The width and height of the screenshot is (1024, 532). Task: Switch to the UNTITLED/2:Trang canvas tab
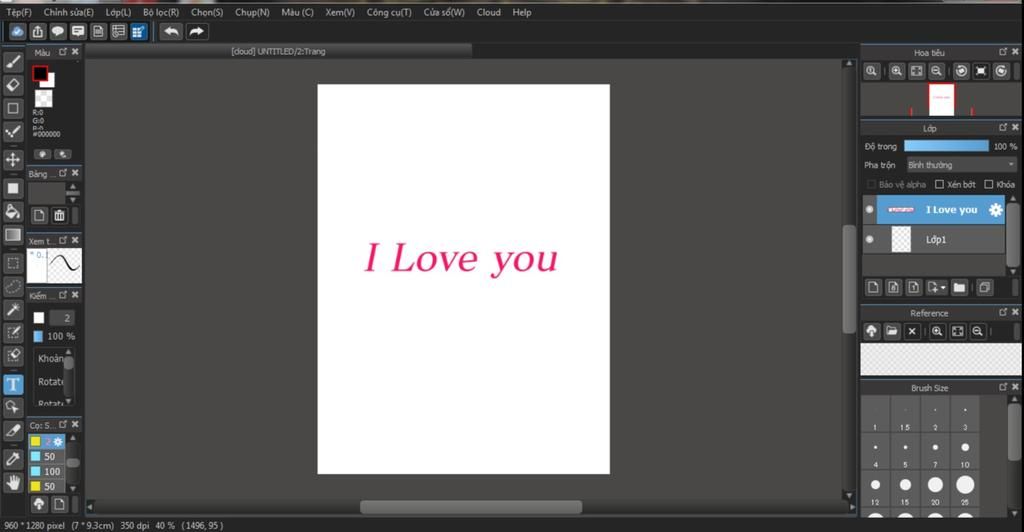(x=278, y=52)
